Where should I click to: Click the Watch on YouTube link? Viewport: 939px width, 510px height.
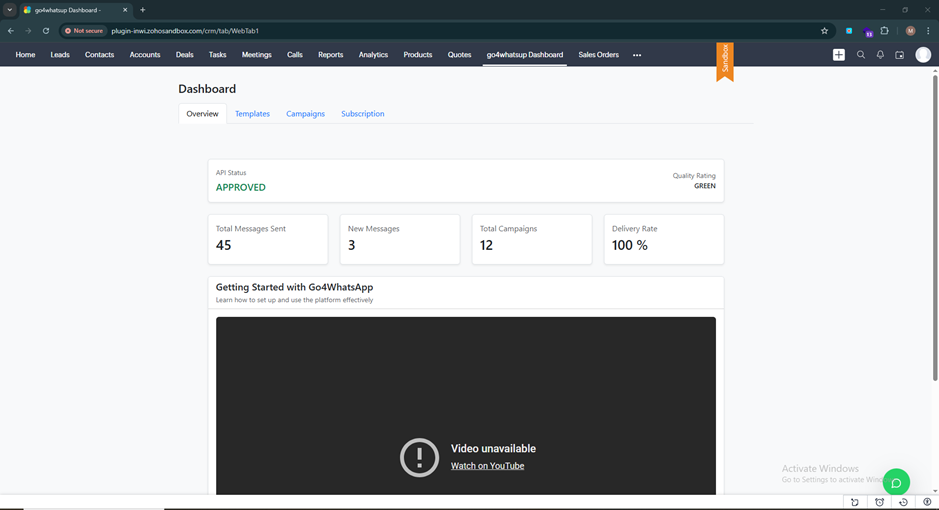(x=487, y=466)
